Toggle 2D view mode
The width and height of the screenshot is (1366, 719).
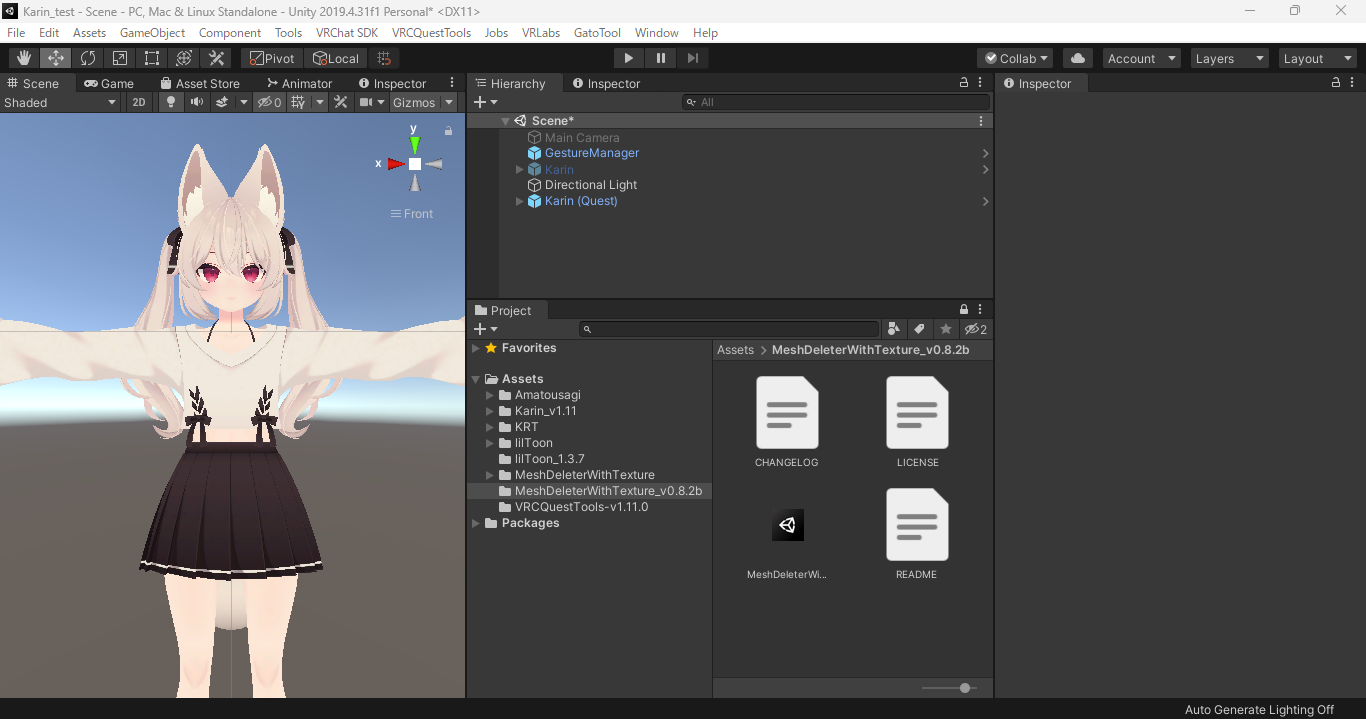139,102
